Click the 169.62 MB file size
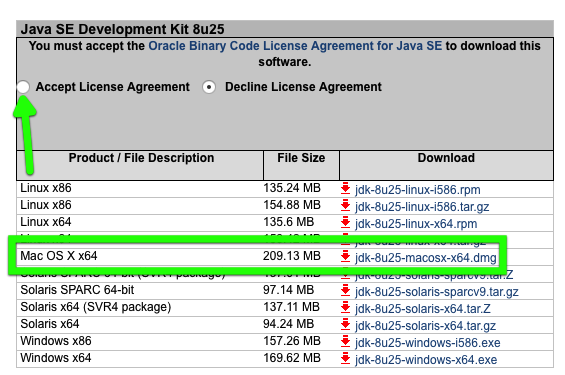 pos(292,358)
